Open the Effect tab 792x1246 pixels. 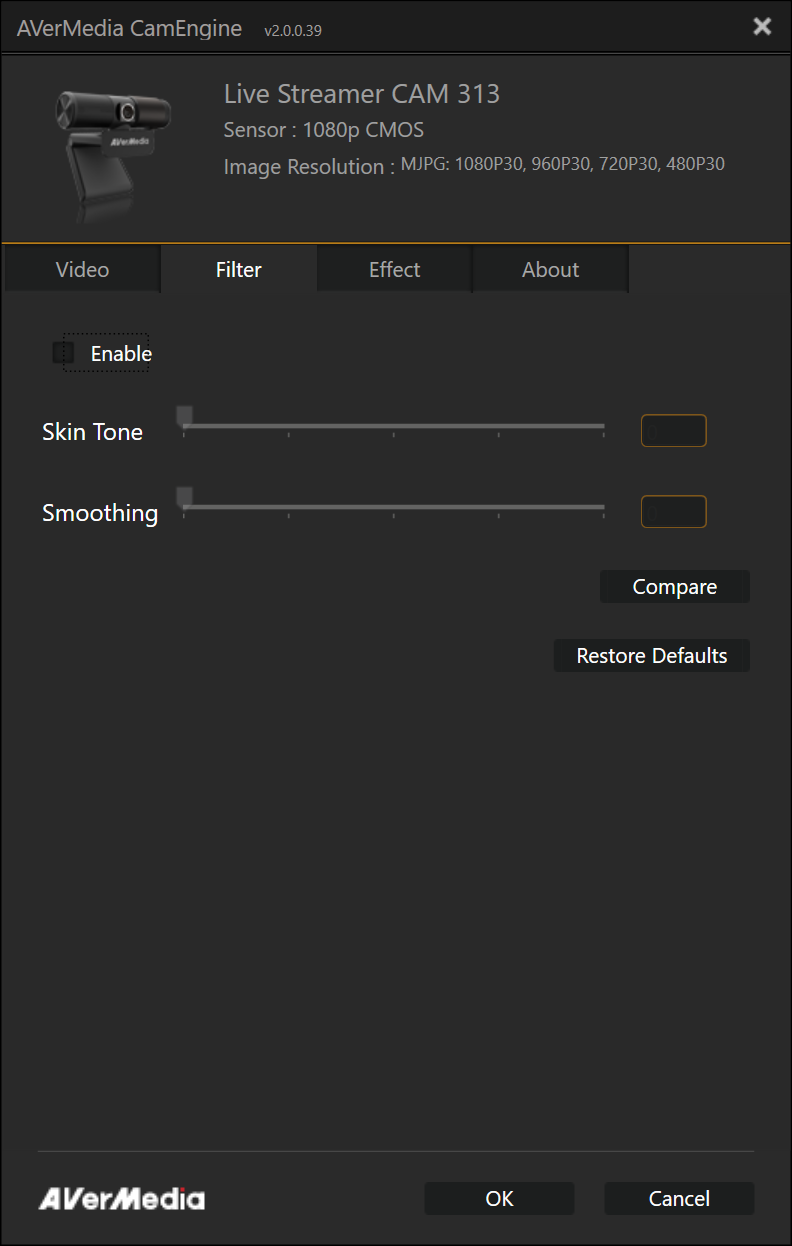(395, 270)
